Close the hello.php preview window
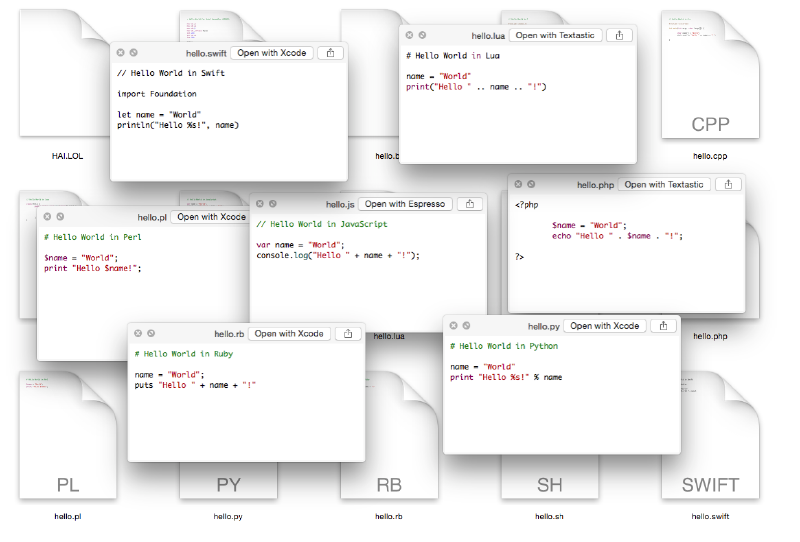Screen dimensions: 800x542 click(x=516, y=184)
